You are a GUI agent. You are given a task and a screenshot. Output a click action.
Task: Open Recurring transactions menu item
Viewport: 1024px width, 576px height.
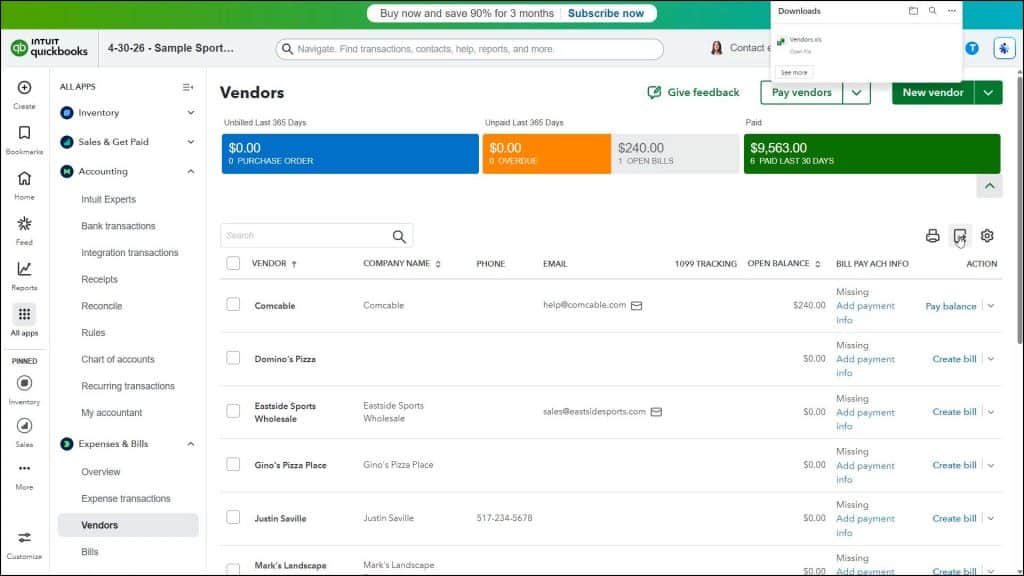(128, 386)
